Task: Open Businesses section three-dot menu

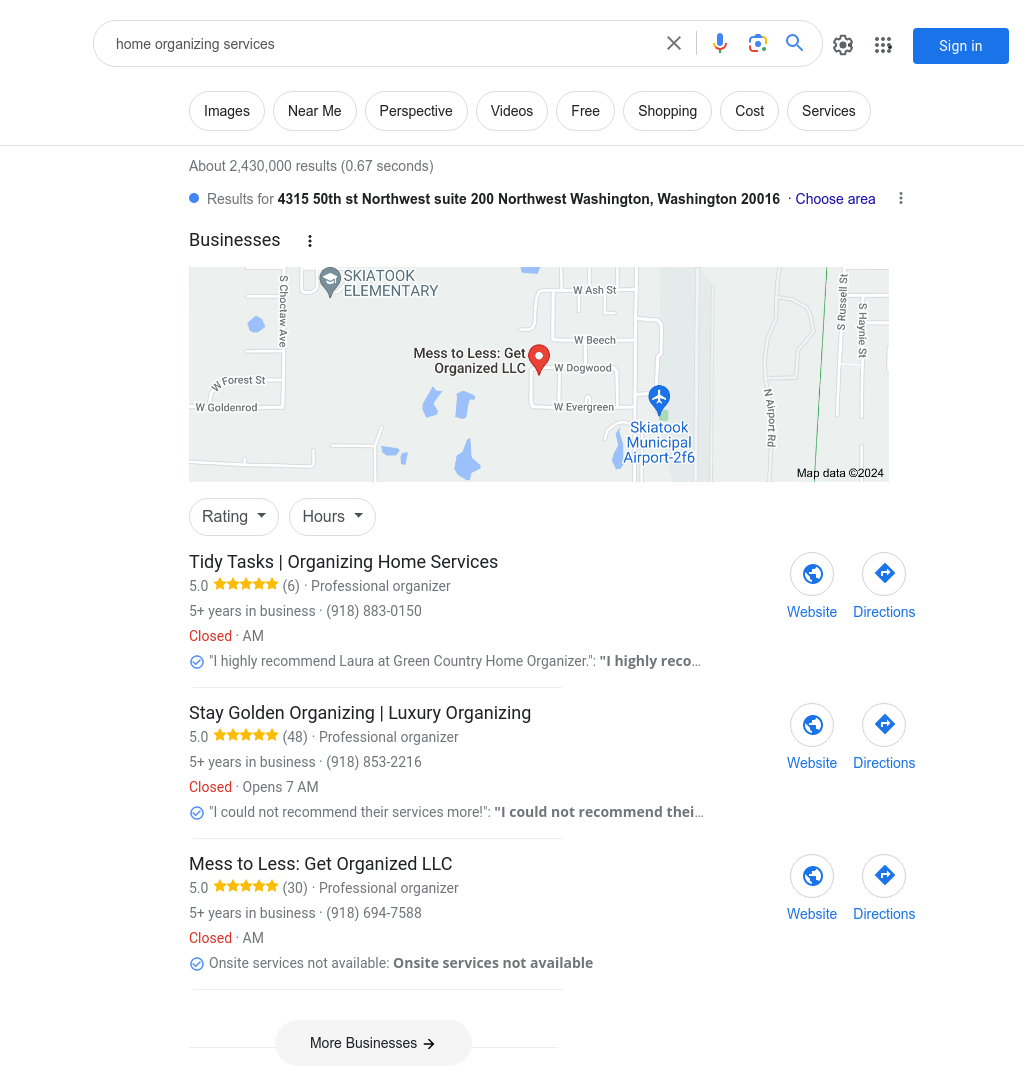Action: (x=310, y=241)
